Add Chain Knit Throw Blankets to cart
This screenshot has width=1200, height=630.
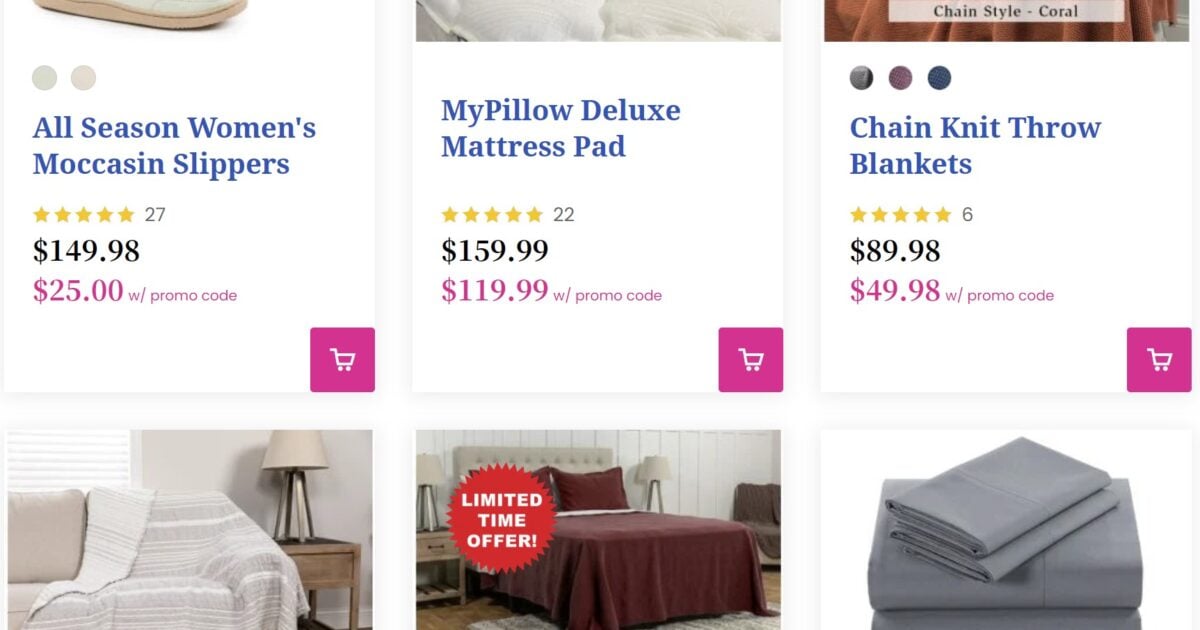click(1159, 360)
